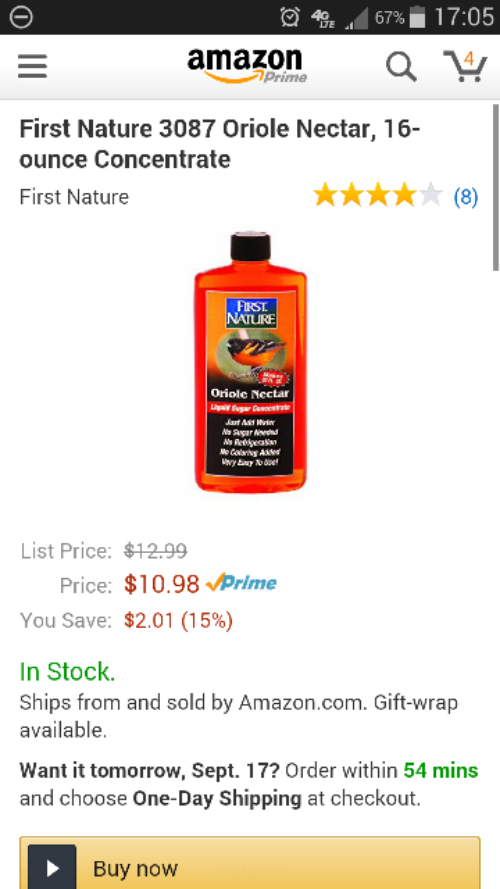Tap the $10.98 price
The width and height of the screenshot is (500, 889).
point(162,583)
